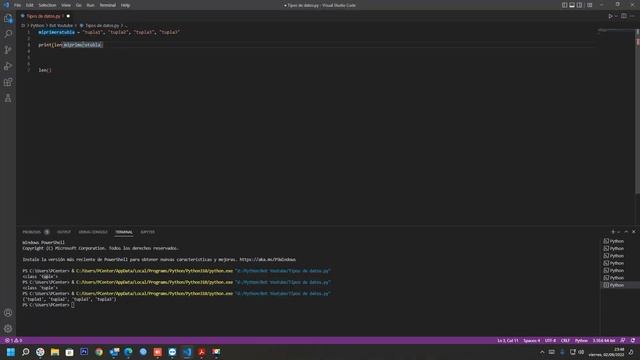Click the errors and warnings status indicator
640x360 pixels.
[13, 340]
